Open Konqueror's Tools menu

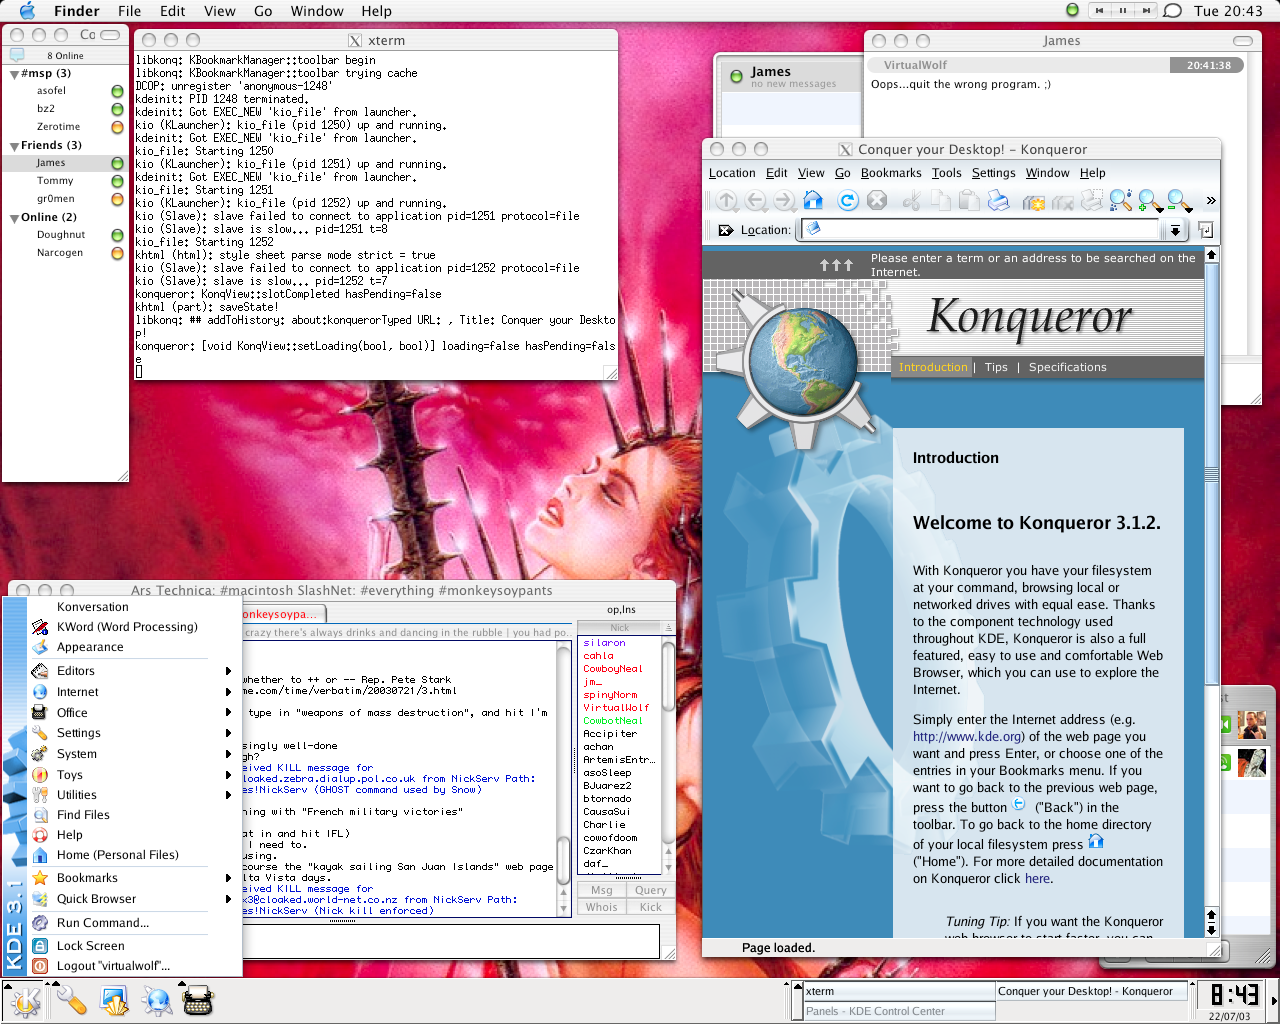click(x=946, y=173)
